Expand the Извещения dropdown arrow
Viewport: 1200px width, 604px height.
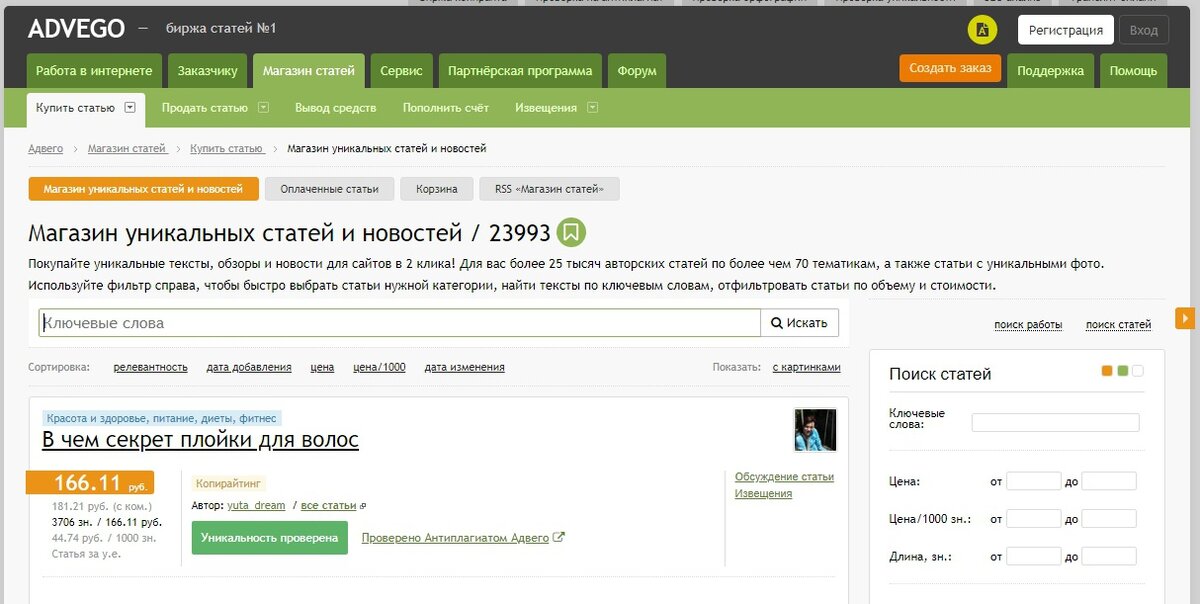click(x=593, y=107)
